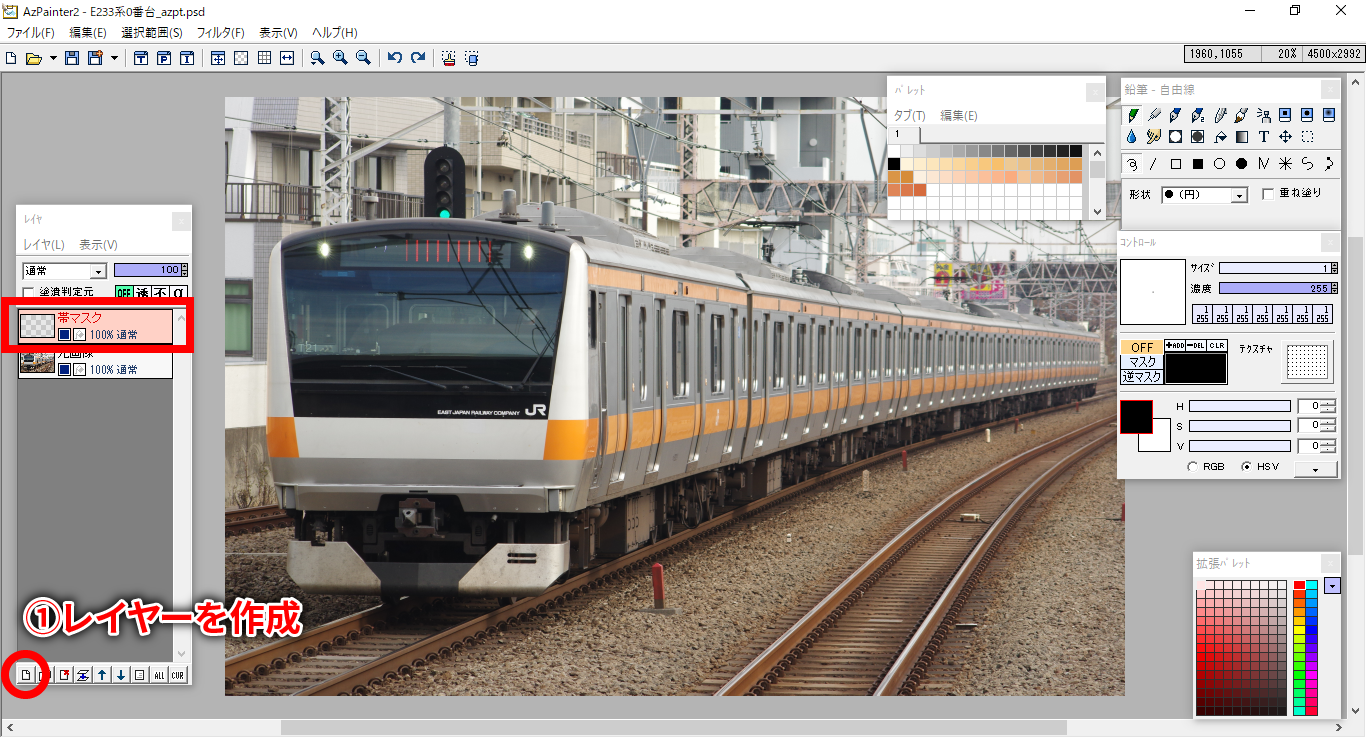Screen dimensions: 1366x738
Task: Select the gradient tool icon
Action: pyautogui.click(x=1242, y=137)
